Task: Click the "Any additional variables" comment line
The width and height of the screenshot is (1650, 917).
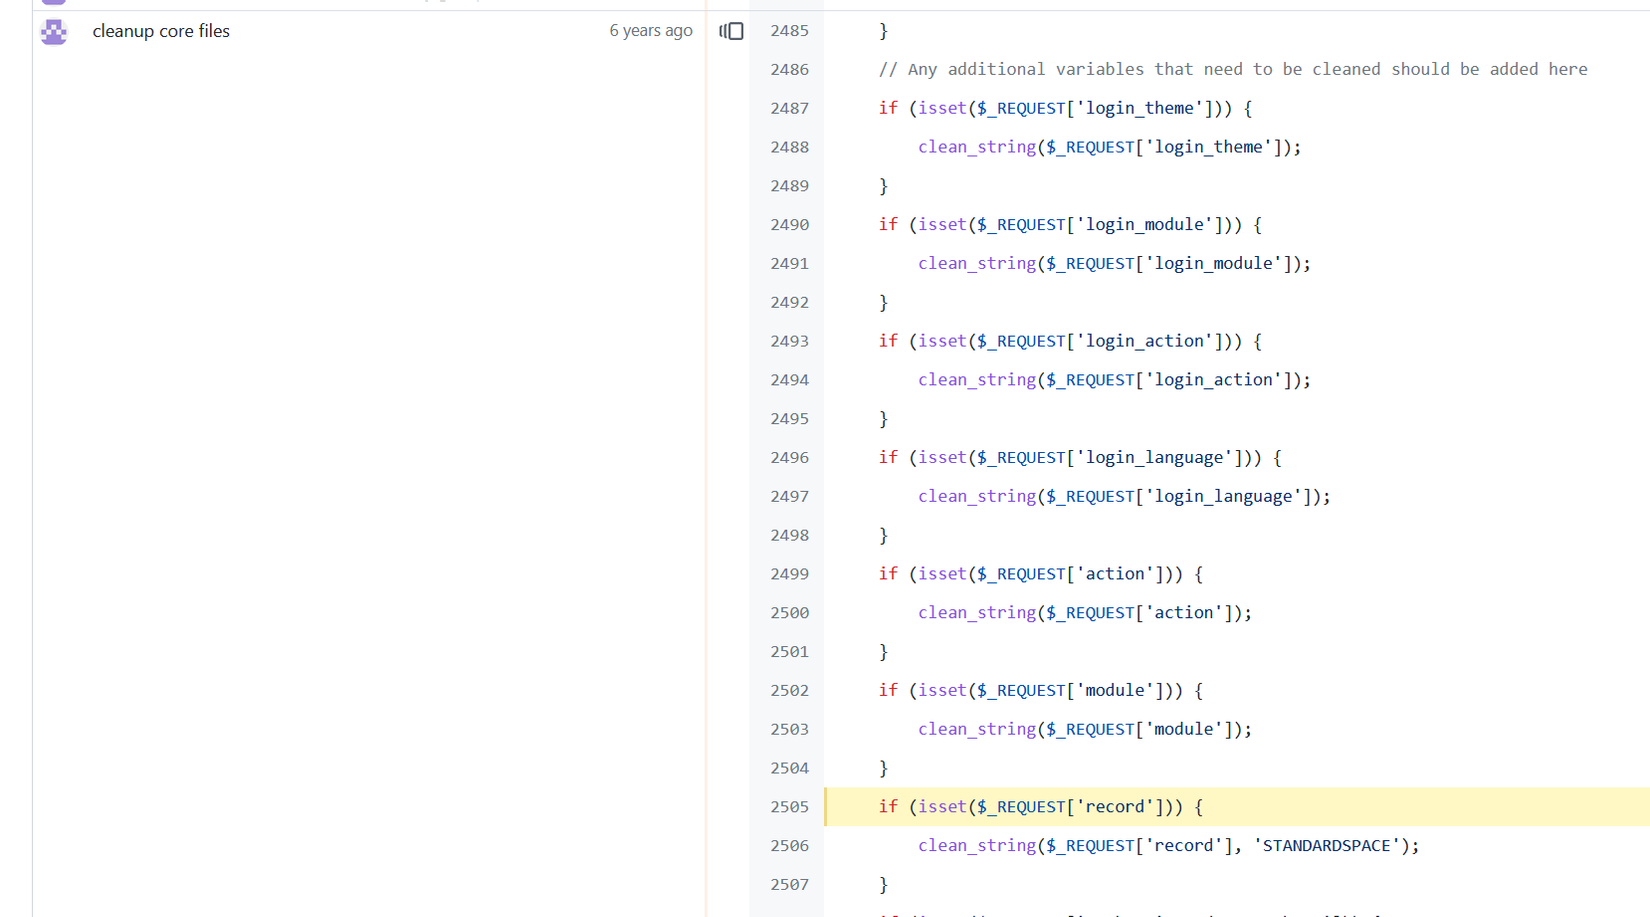Action: click(1232, 70)
